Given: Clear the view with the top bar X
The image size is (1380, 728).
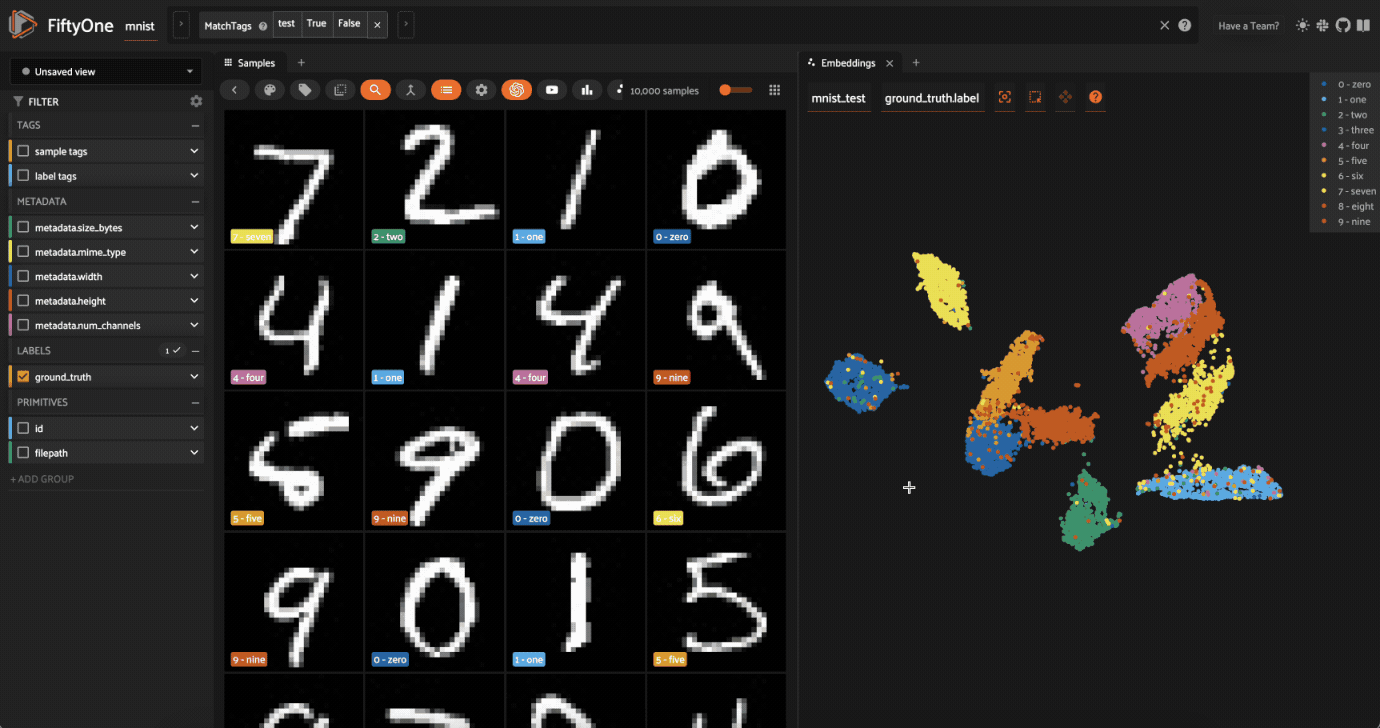Looking at the screenshot, I should tap(1164, 25).
